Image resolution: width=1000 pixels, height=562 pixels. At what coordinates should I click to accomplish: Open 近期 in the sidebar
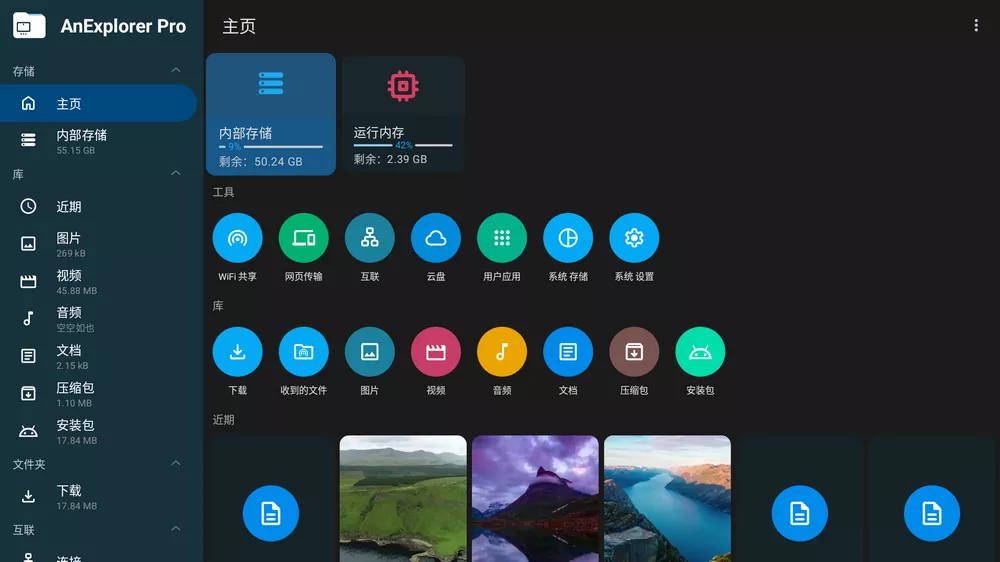98,207
